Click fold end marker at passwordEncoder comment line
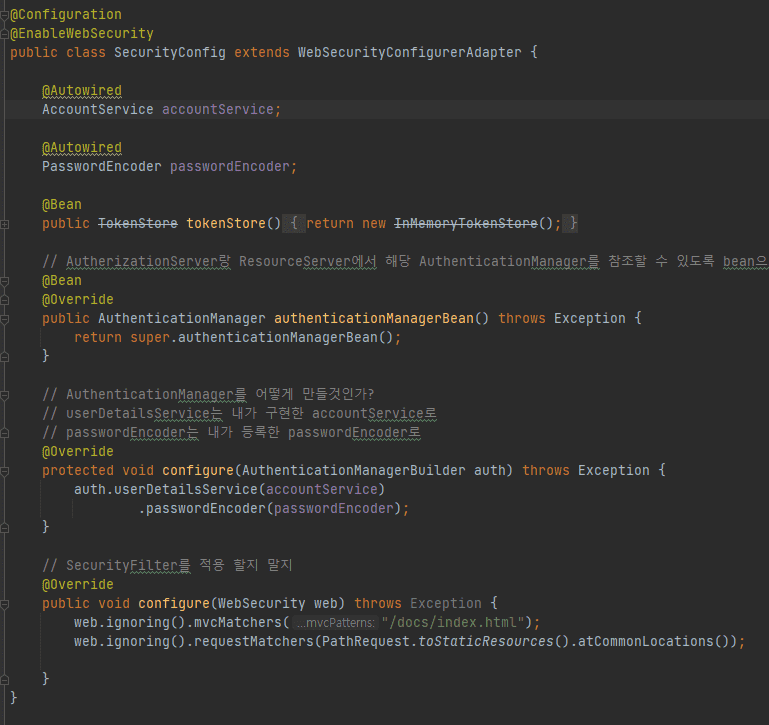 coord(4,433)
